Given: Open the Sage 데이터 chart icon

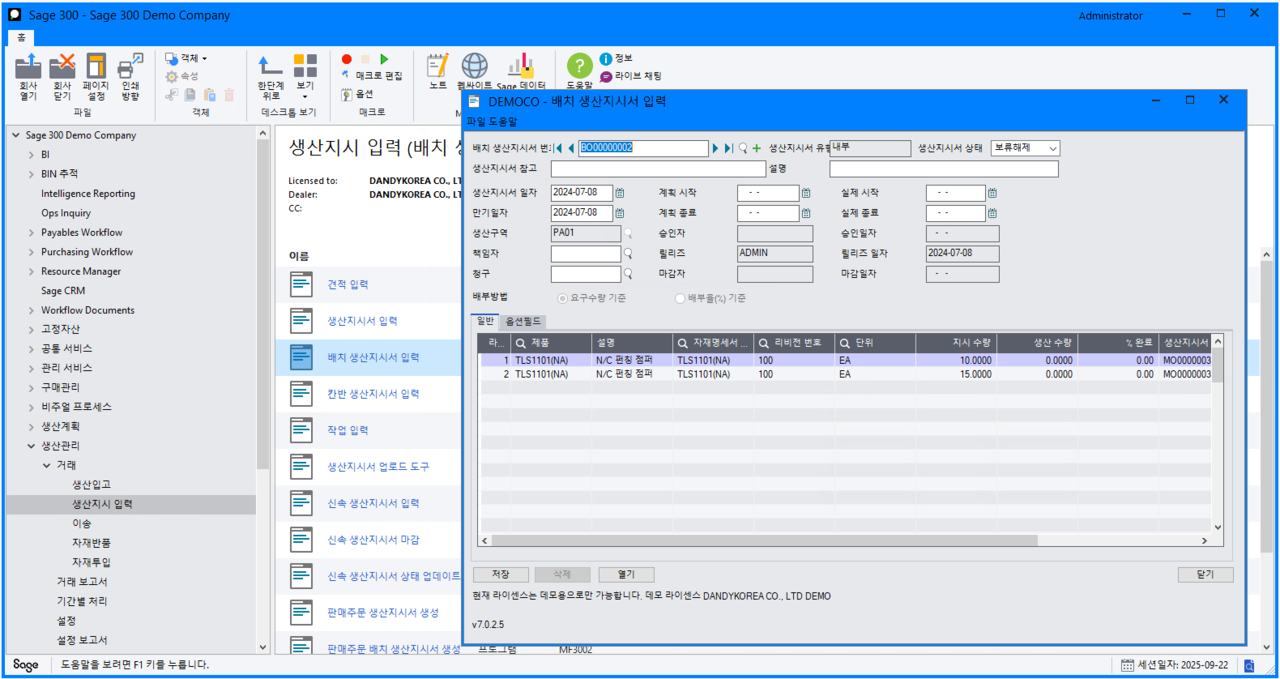Looking at the screenshot, I should [x=521, y=66].
